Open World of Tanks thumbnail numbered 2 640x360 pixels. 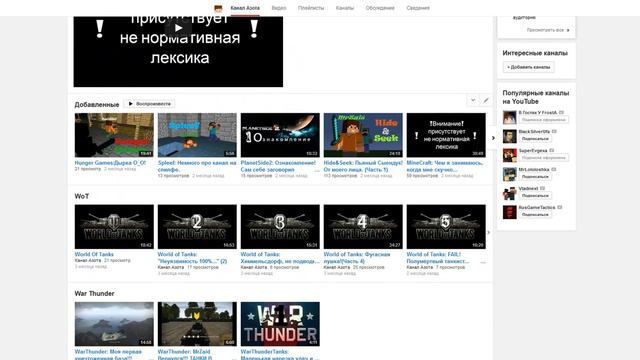[197, 227]
